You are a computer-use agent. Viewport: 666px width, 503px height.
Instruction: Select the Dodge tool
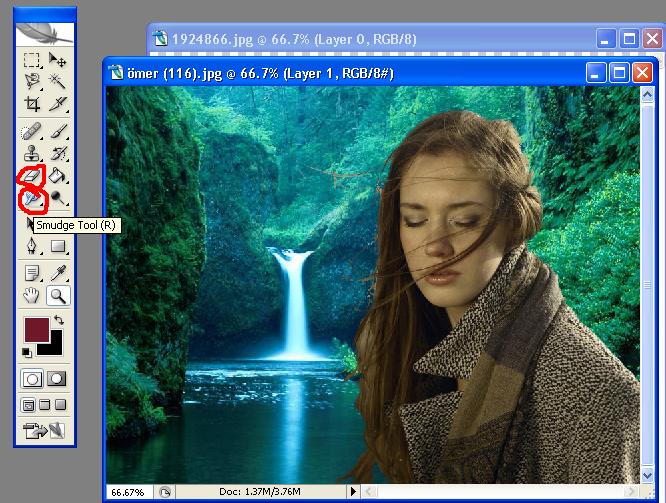pyautogui.click(x=57, y=198)
